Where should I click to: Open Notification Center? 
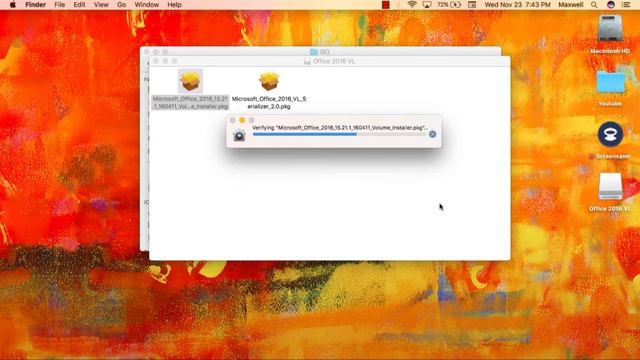pos(626,5)
